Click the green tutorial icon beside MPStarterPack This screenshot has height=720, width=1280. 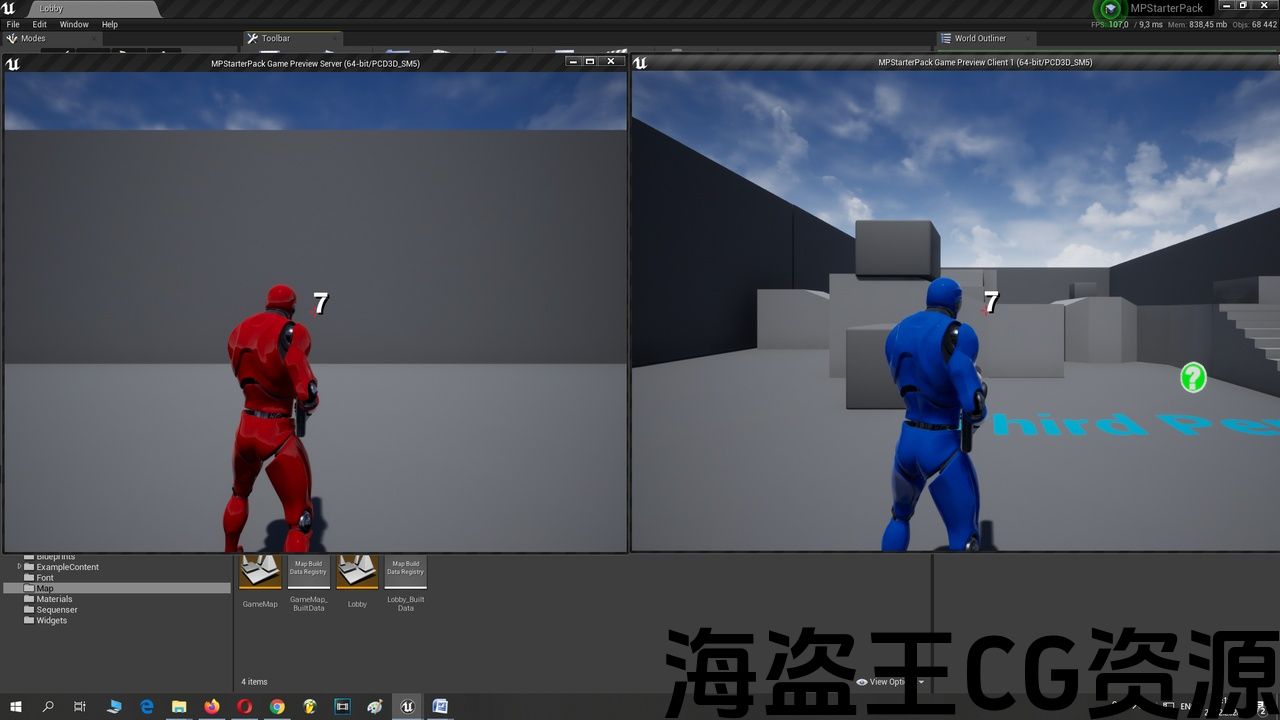(x=1111, y=9)
